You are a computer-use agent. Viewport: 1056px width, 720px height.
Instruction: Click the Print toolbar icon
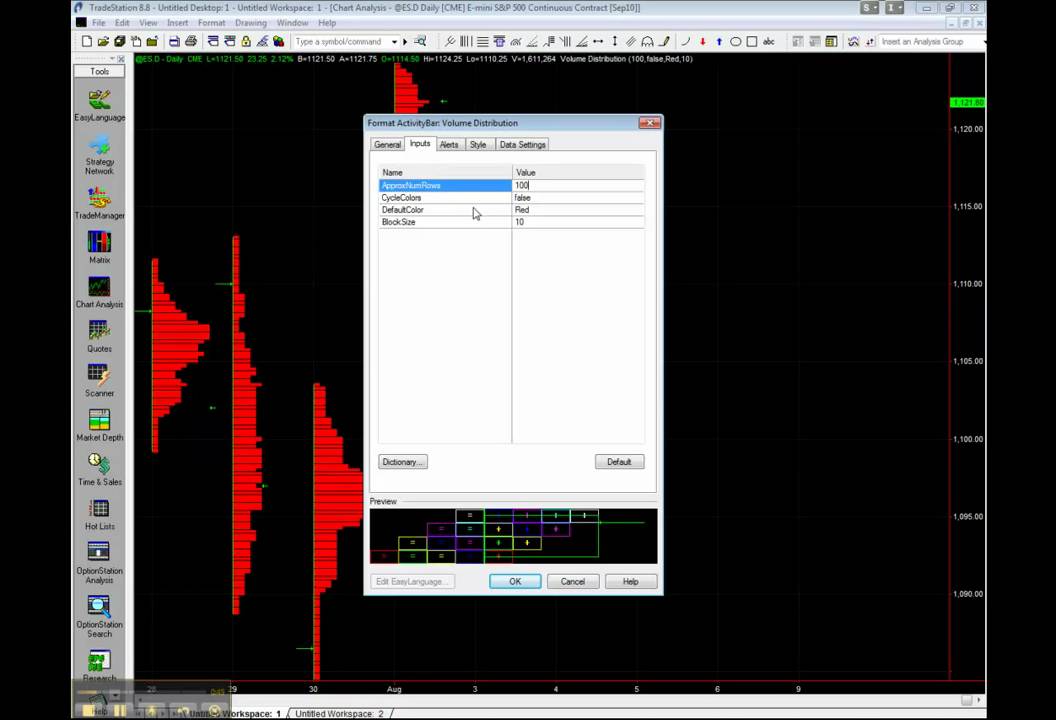[x=191, y=41]
